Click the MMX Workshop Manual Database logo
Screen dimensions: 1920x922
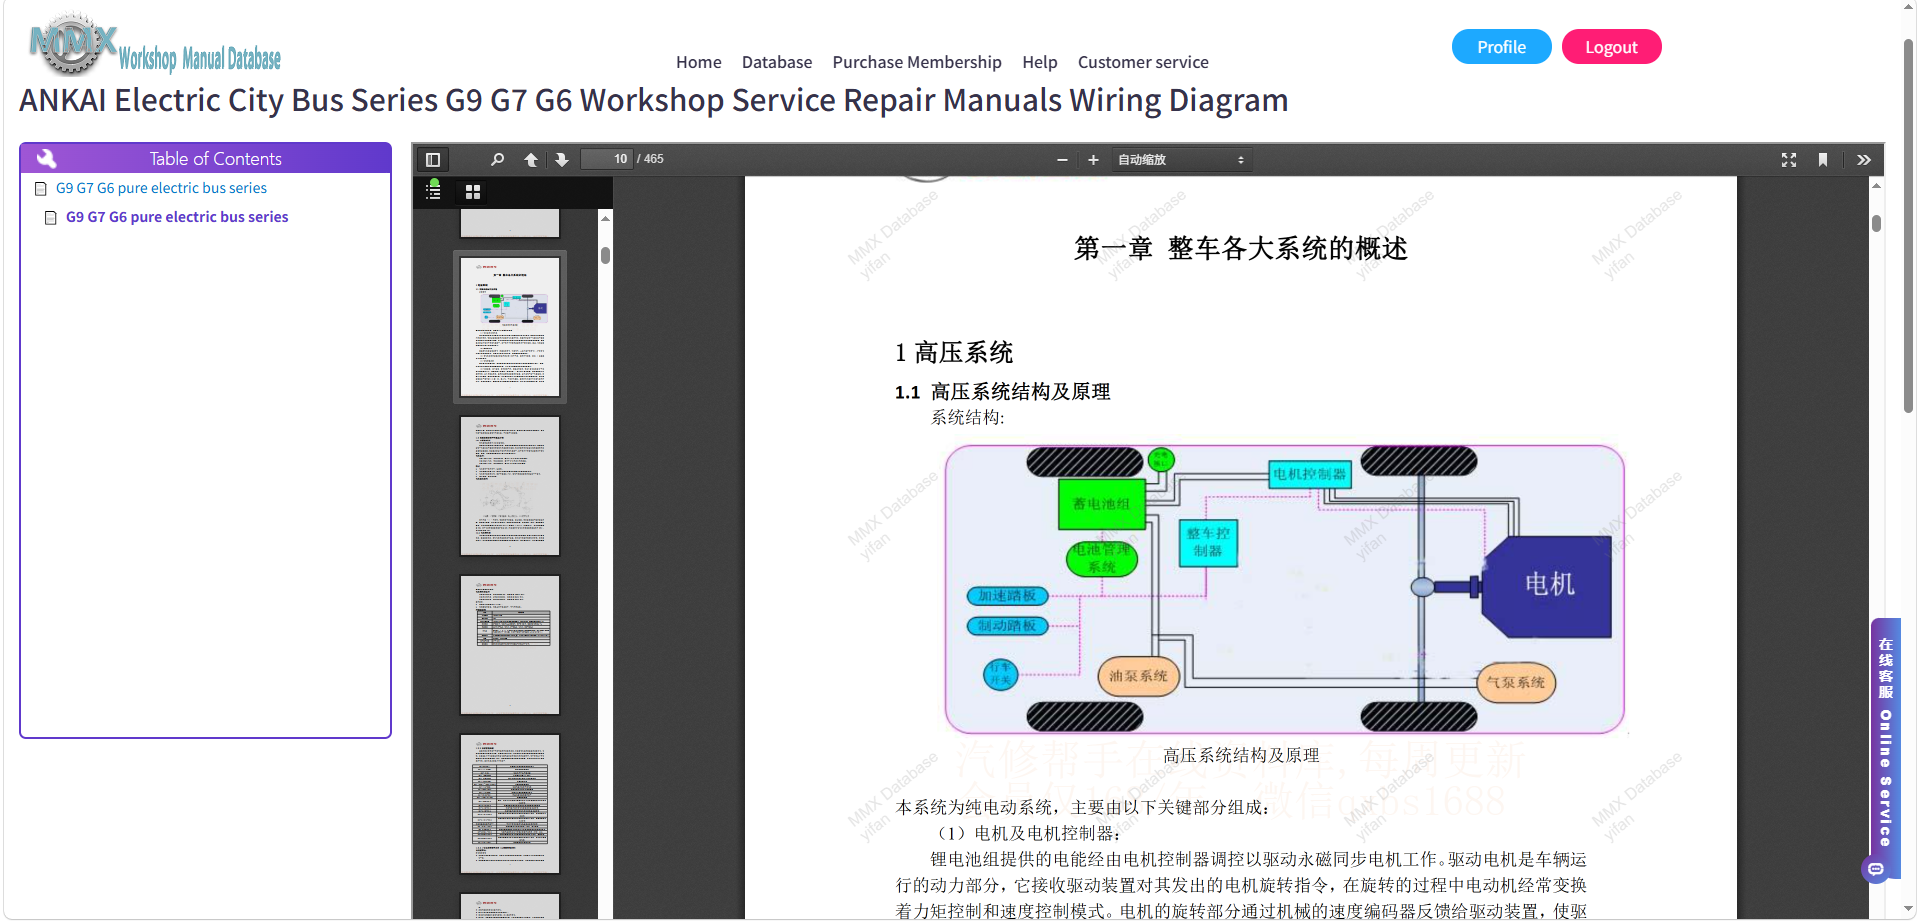[x=155, y=45]
